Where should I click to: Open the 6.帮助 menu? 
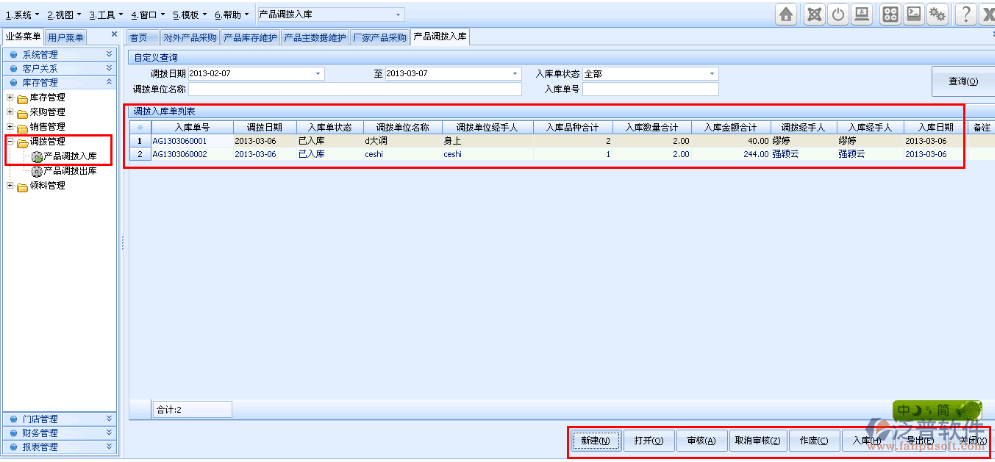pos(232,14)
